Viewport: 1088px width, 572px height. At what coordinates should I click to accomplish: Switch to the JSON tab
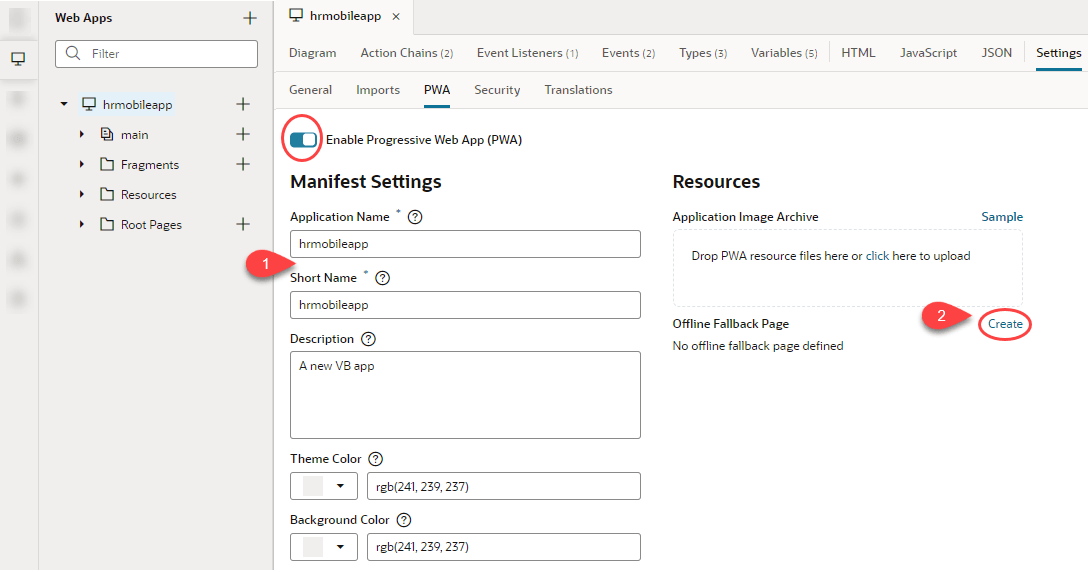coord(996,53)
